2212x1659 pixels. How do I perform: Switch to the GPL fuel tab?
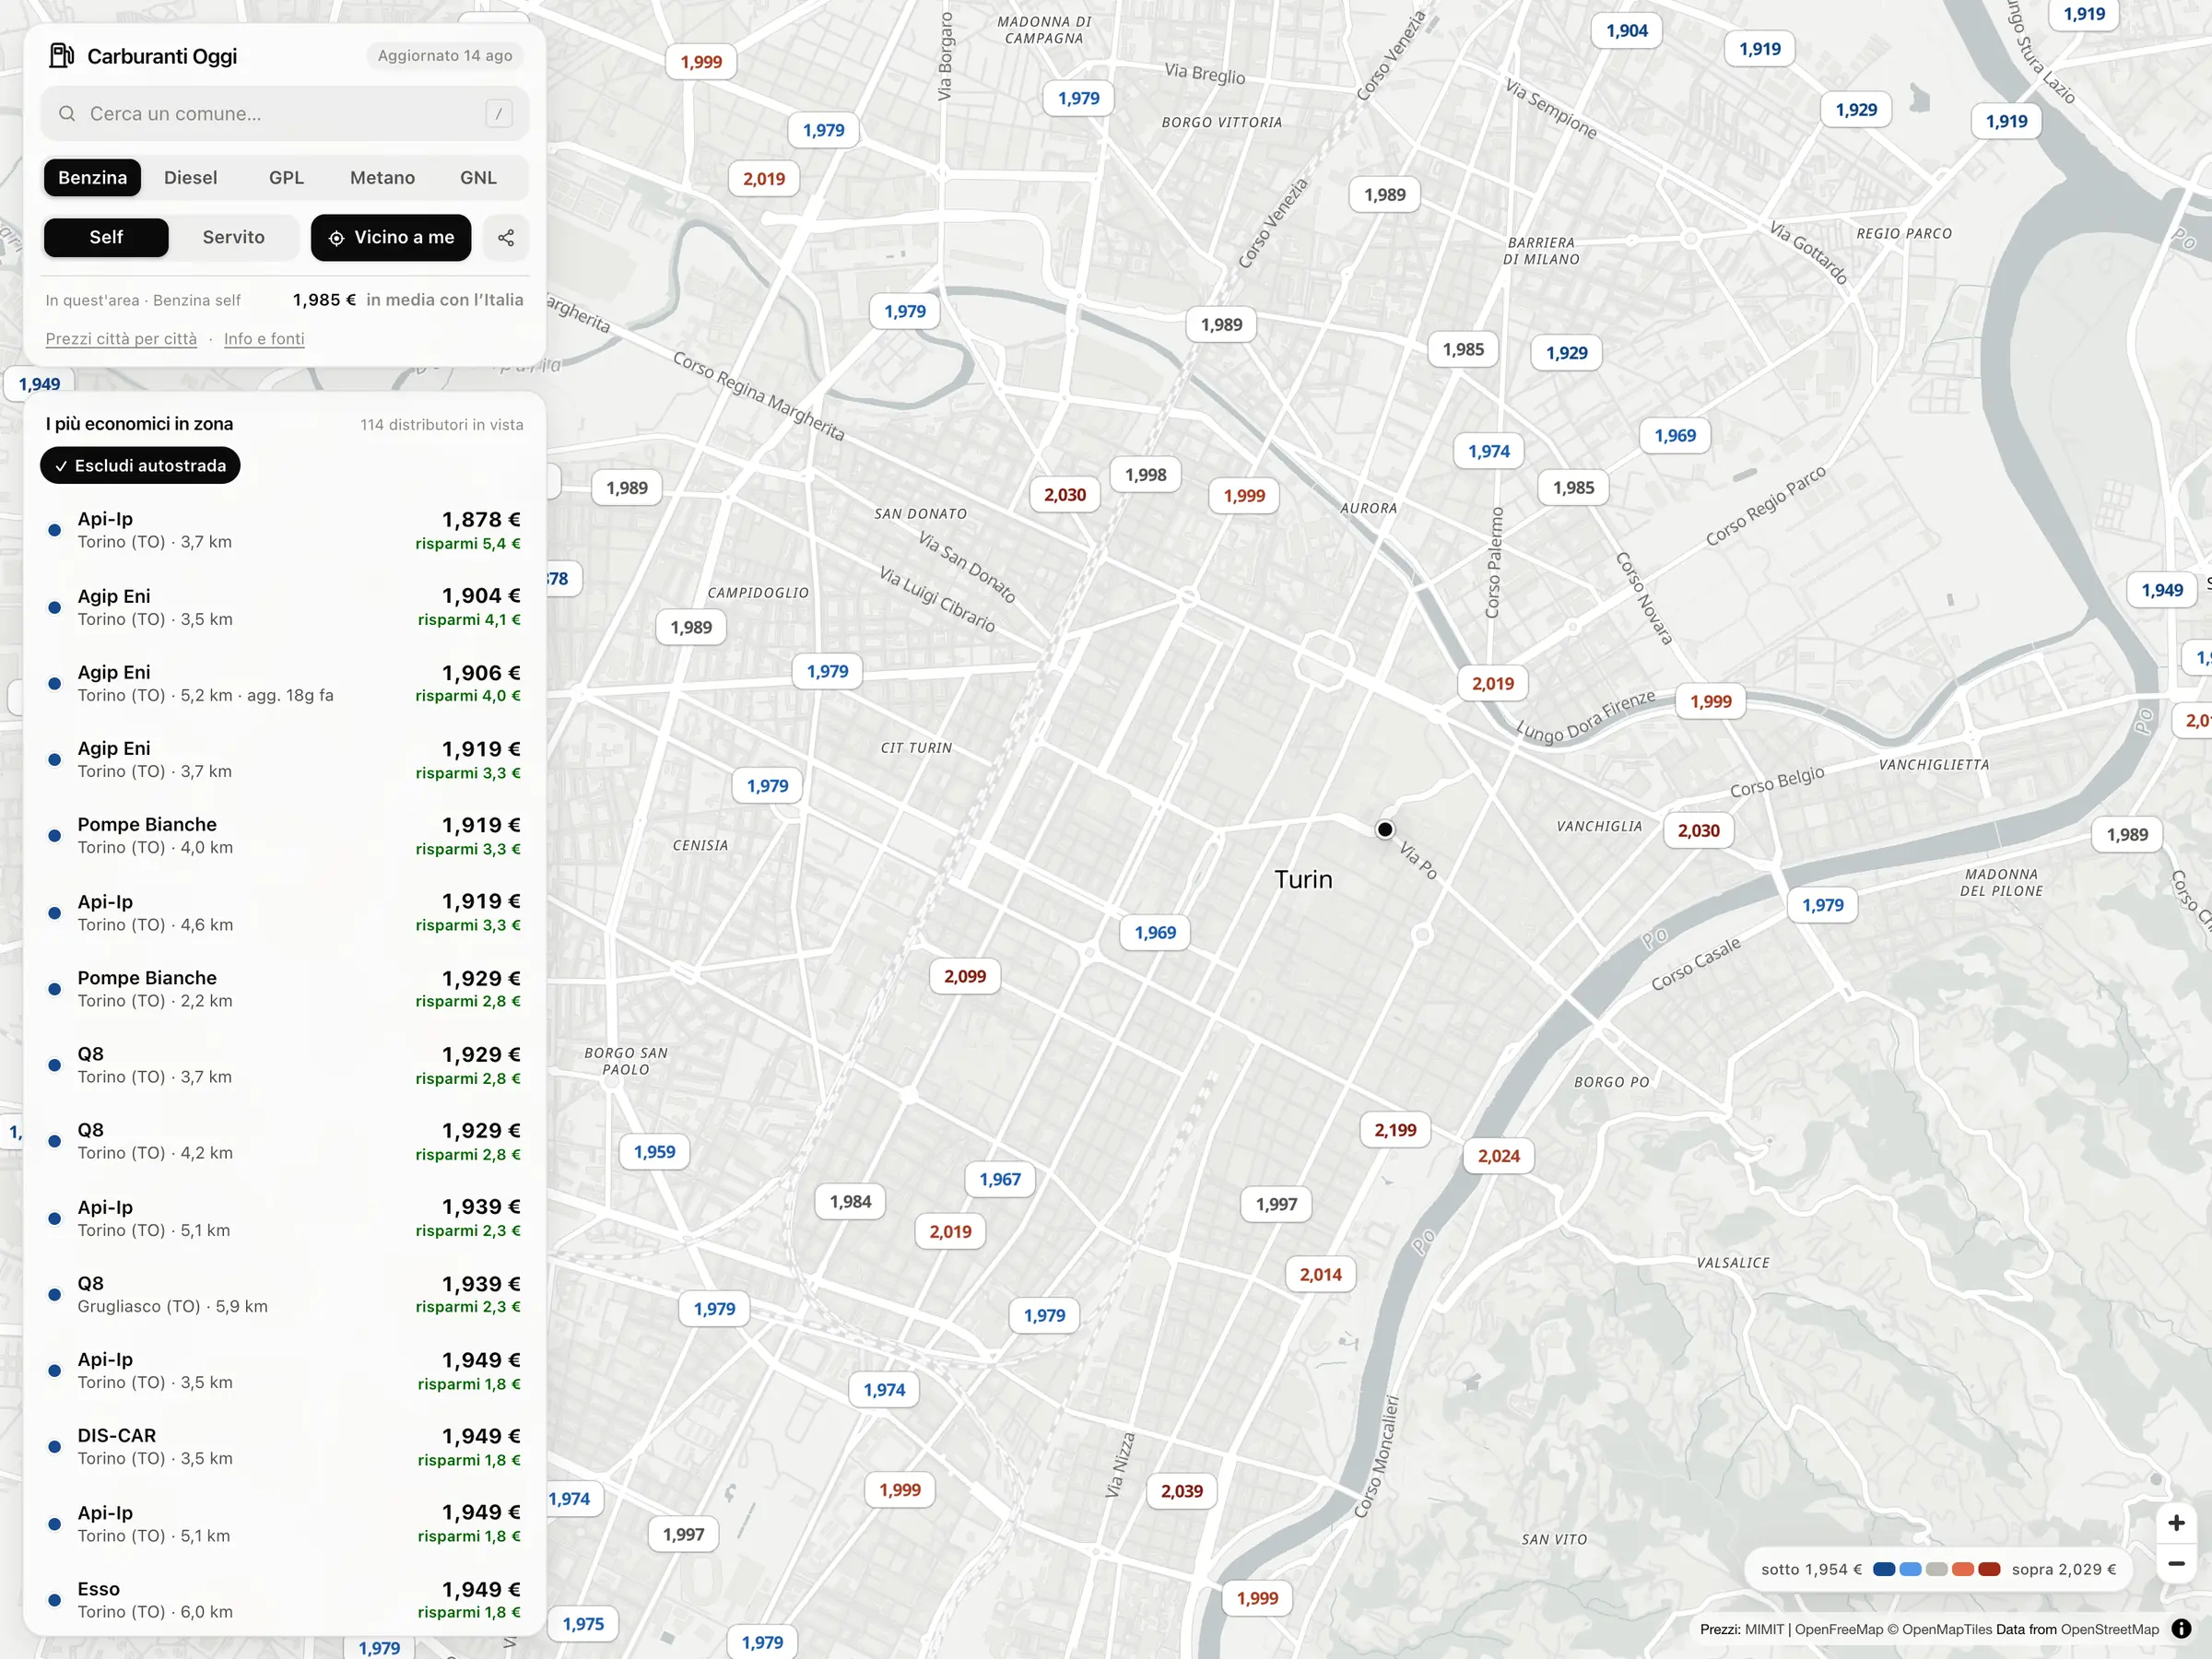pos(286,178)
